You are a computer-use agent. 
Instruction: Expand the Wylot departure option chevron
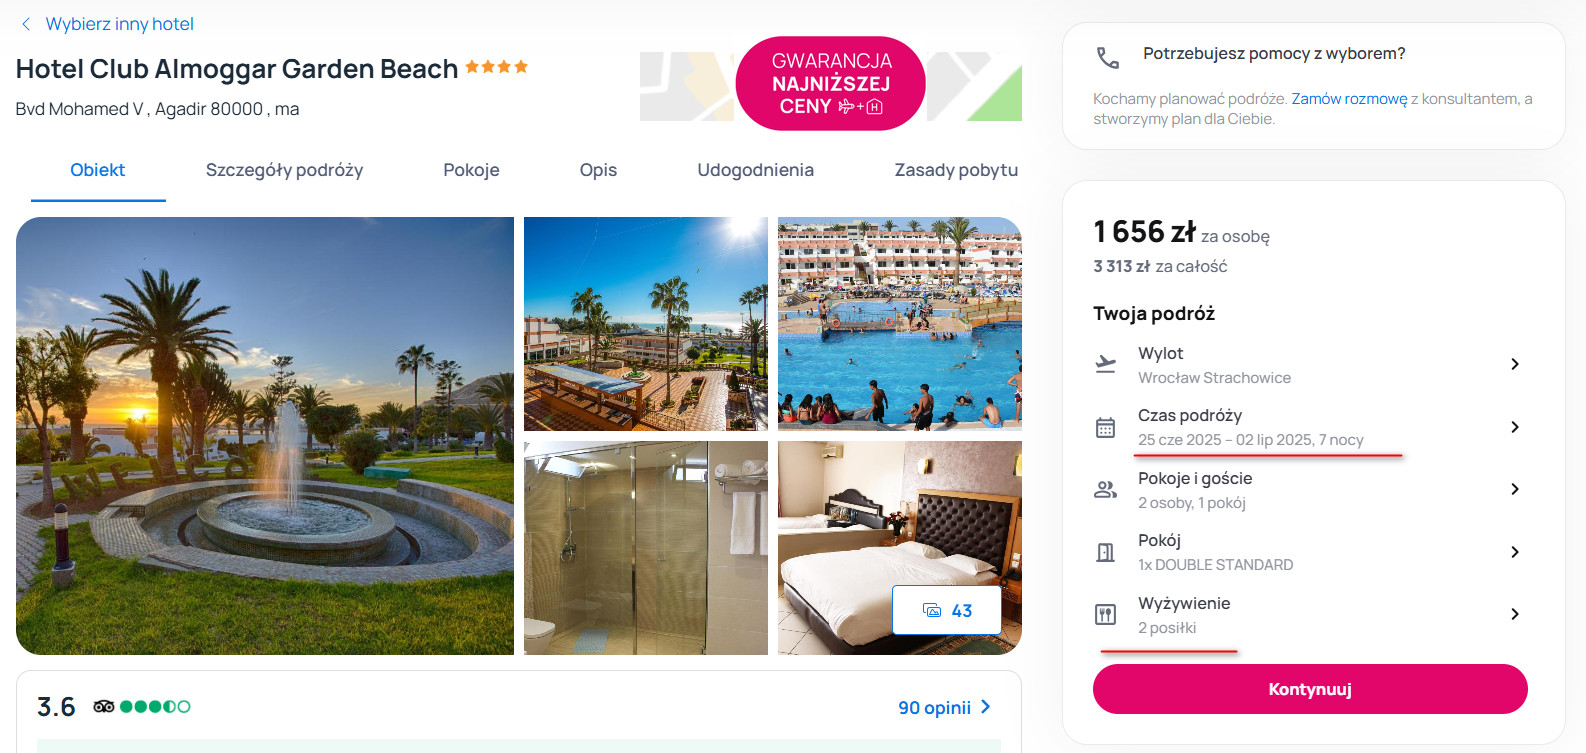click(x=1515, y=364)
